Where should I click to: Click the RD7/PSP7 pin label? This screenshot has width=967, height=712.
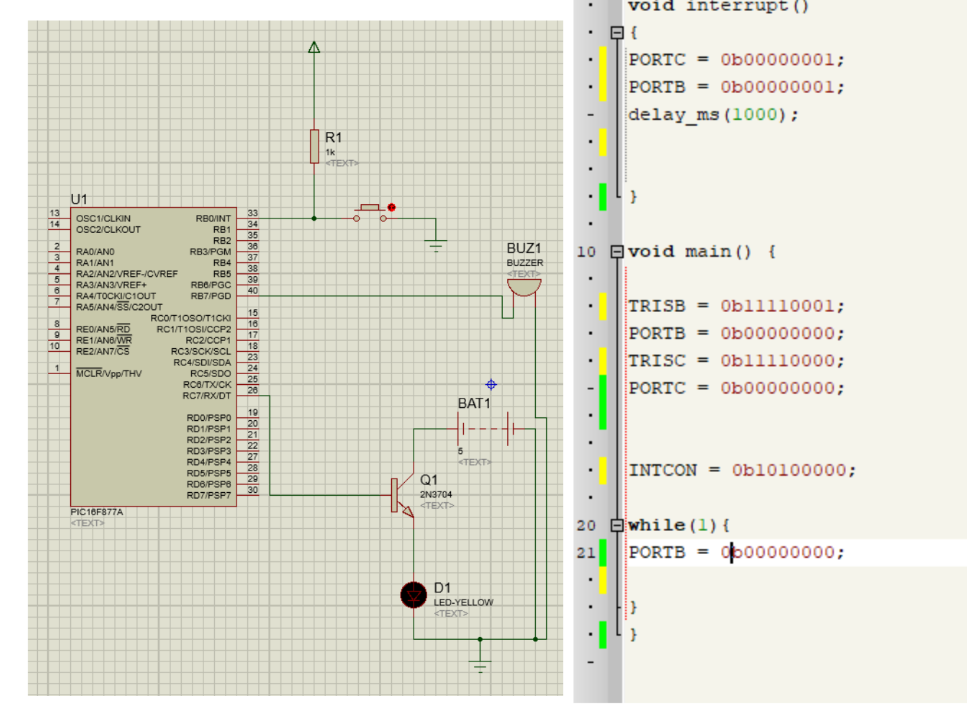pyautogui.click(x=209, y=496)
